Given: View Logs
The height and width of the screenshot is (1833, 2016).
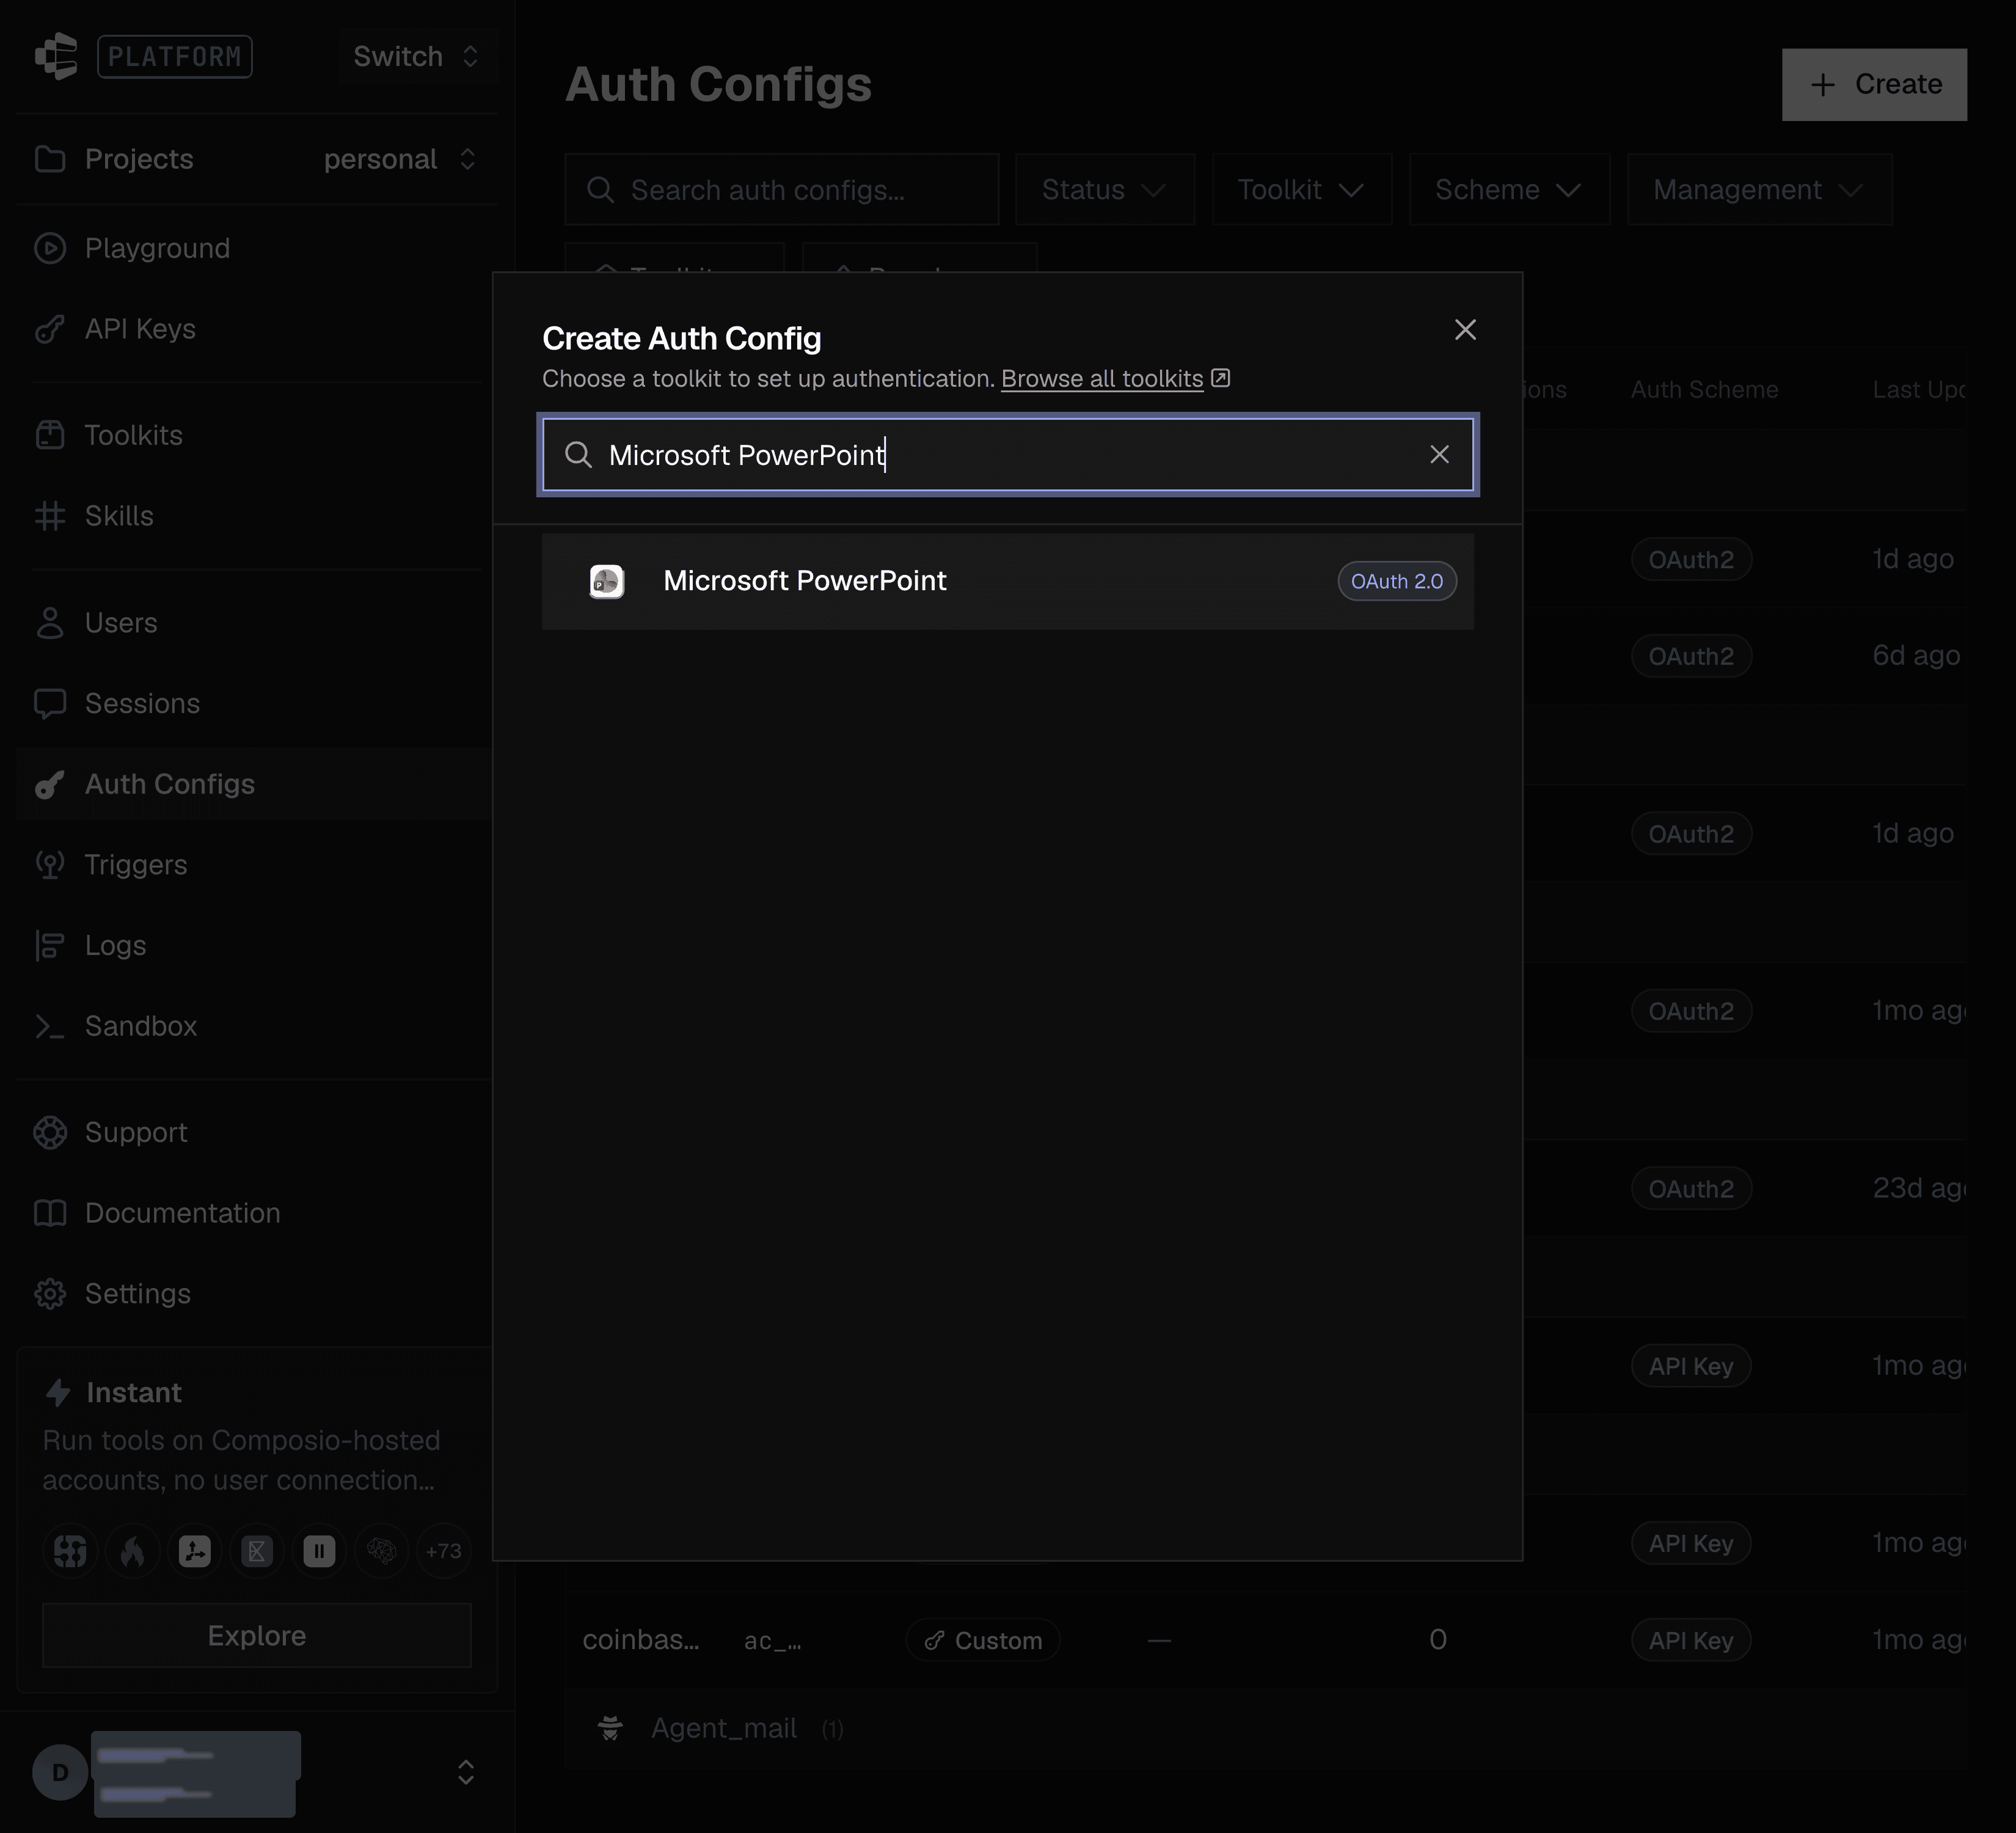Looking at the screenshot, I should pyautogui.click(x=115, y=946).
